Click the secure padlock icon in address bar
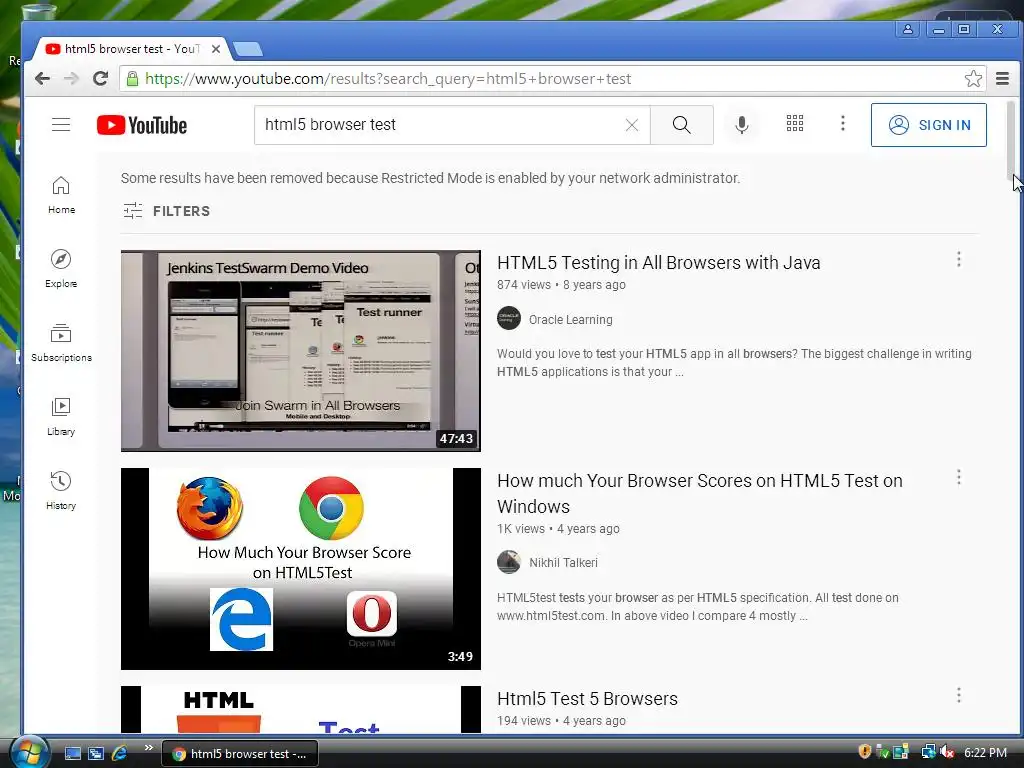The image size is (1024, 768). click(x=132, y=78)
